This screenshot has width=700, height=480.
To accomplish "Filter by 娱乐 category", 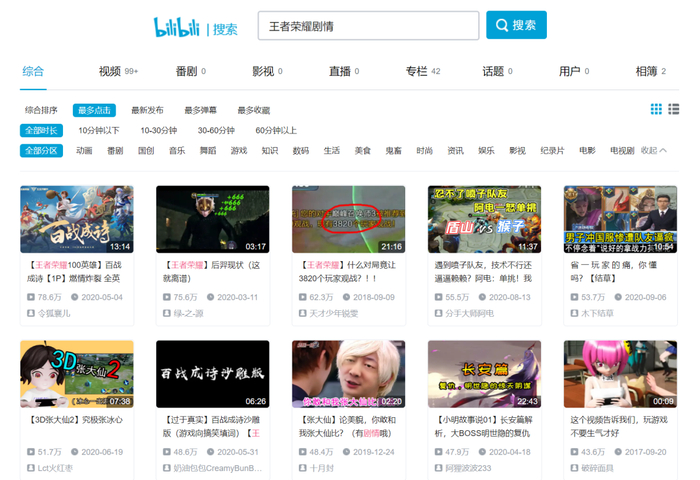I will (486, 150).
